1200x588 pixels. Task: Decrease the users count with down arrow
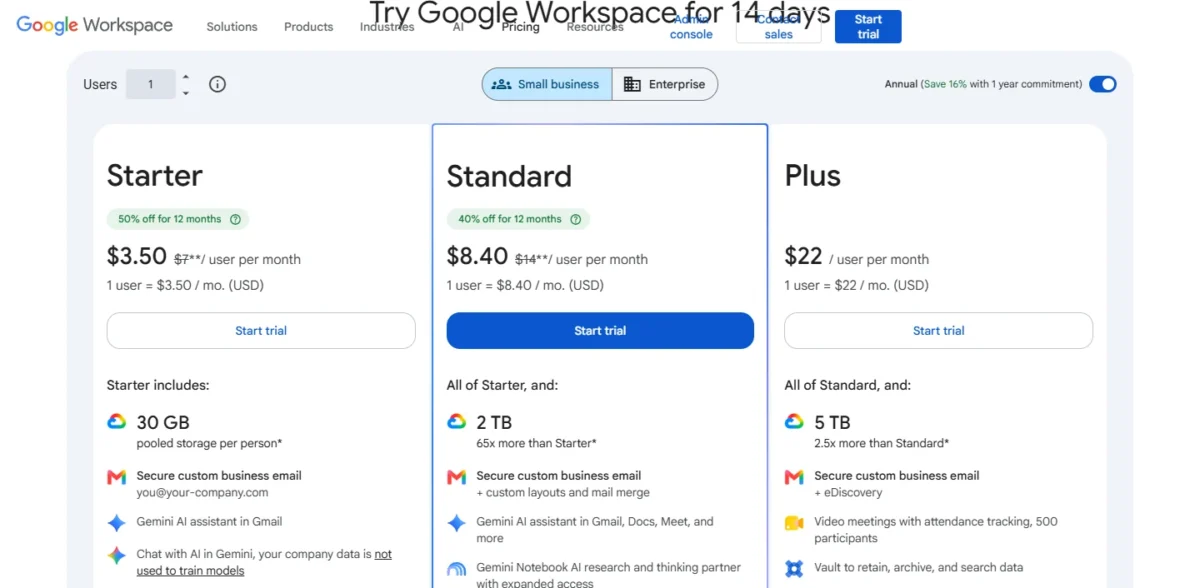click(186, 93)
